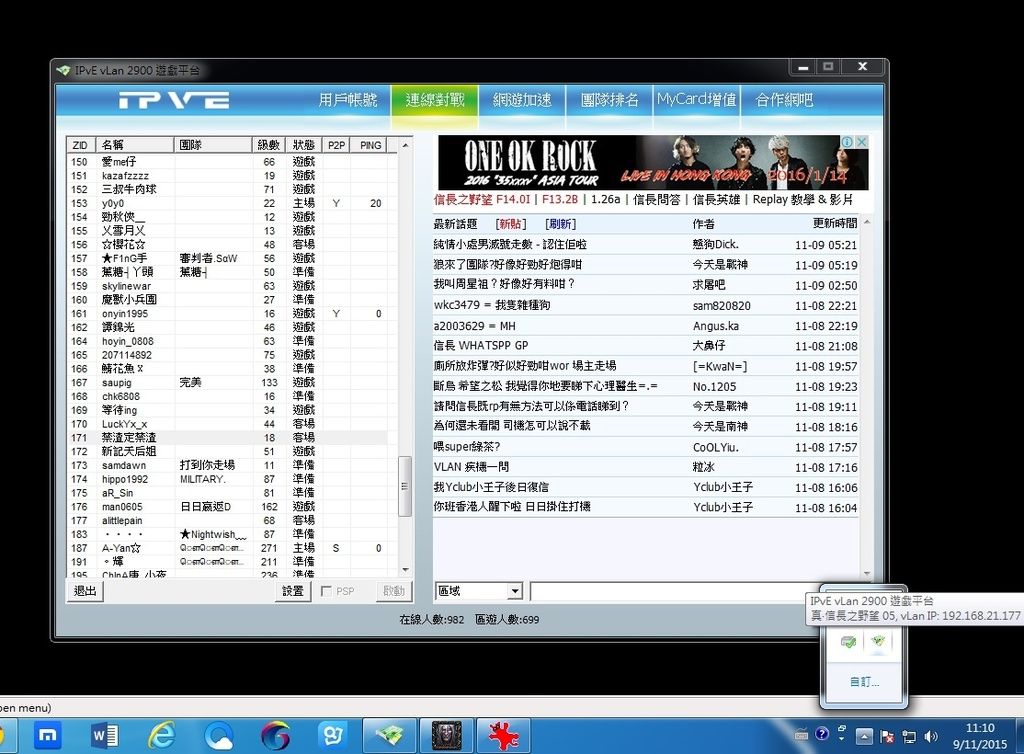Click the 刷新 refresh link

pos(561,224)
